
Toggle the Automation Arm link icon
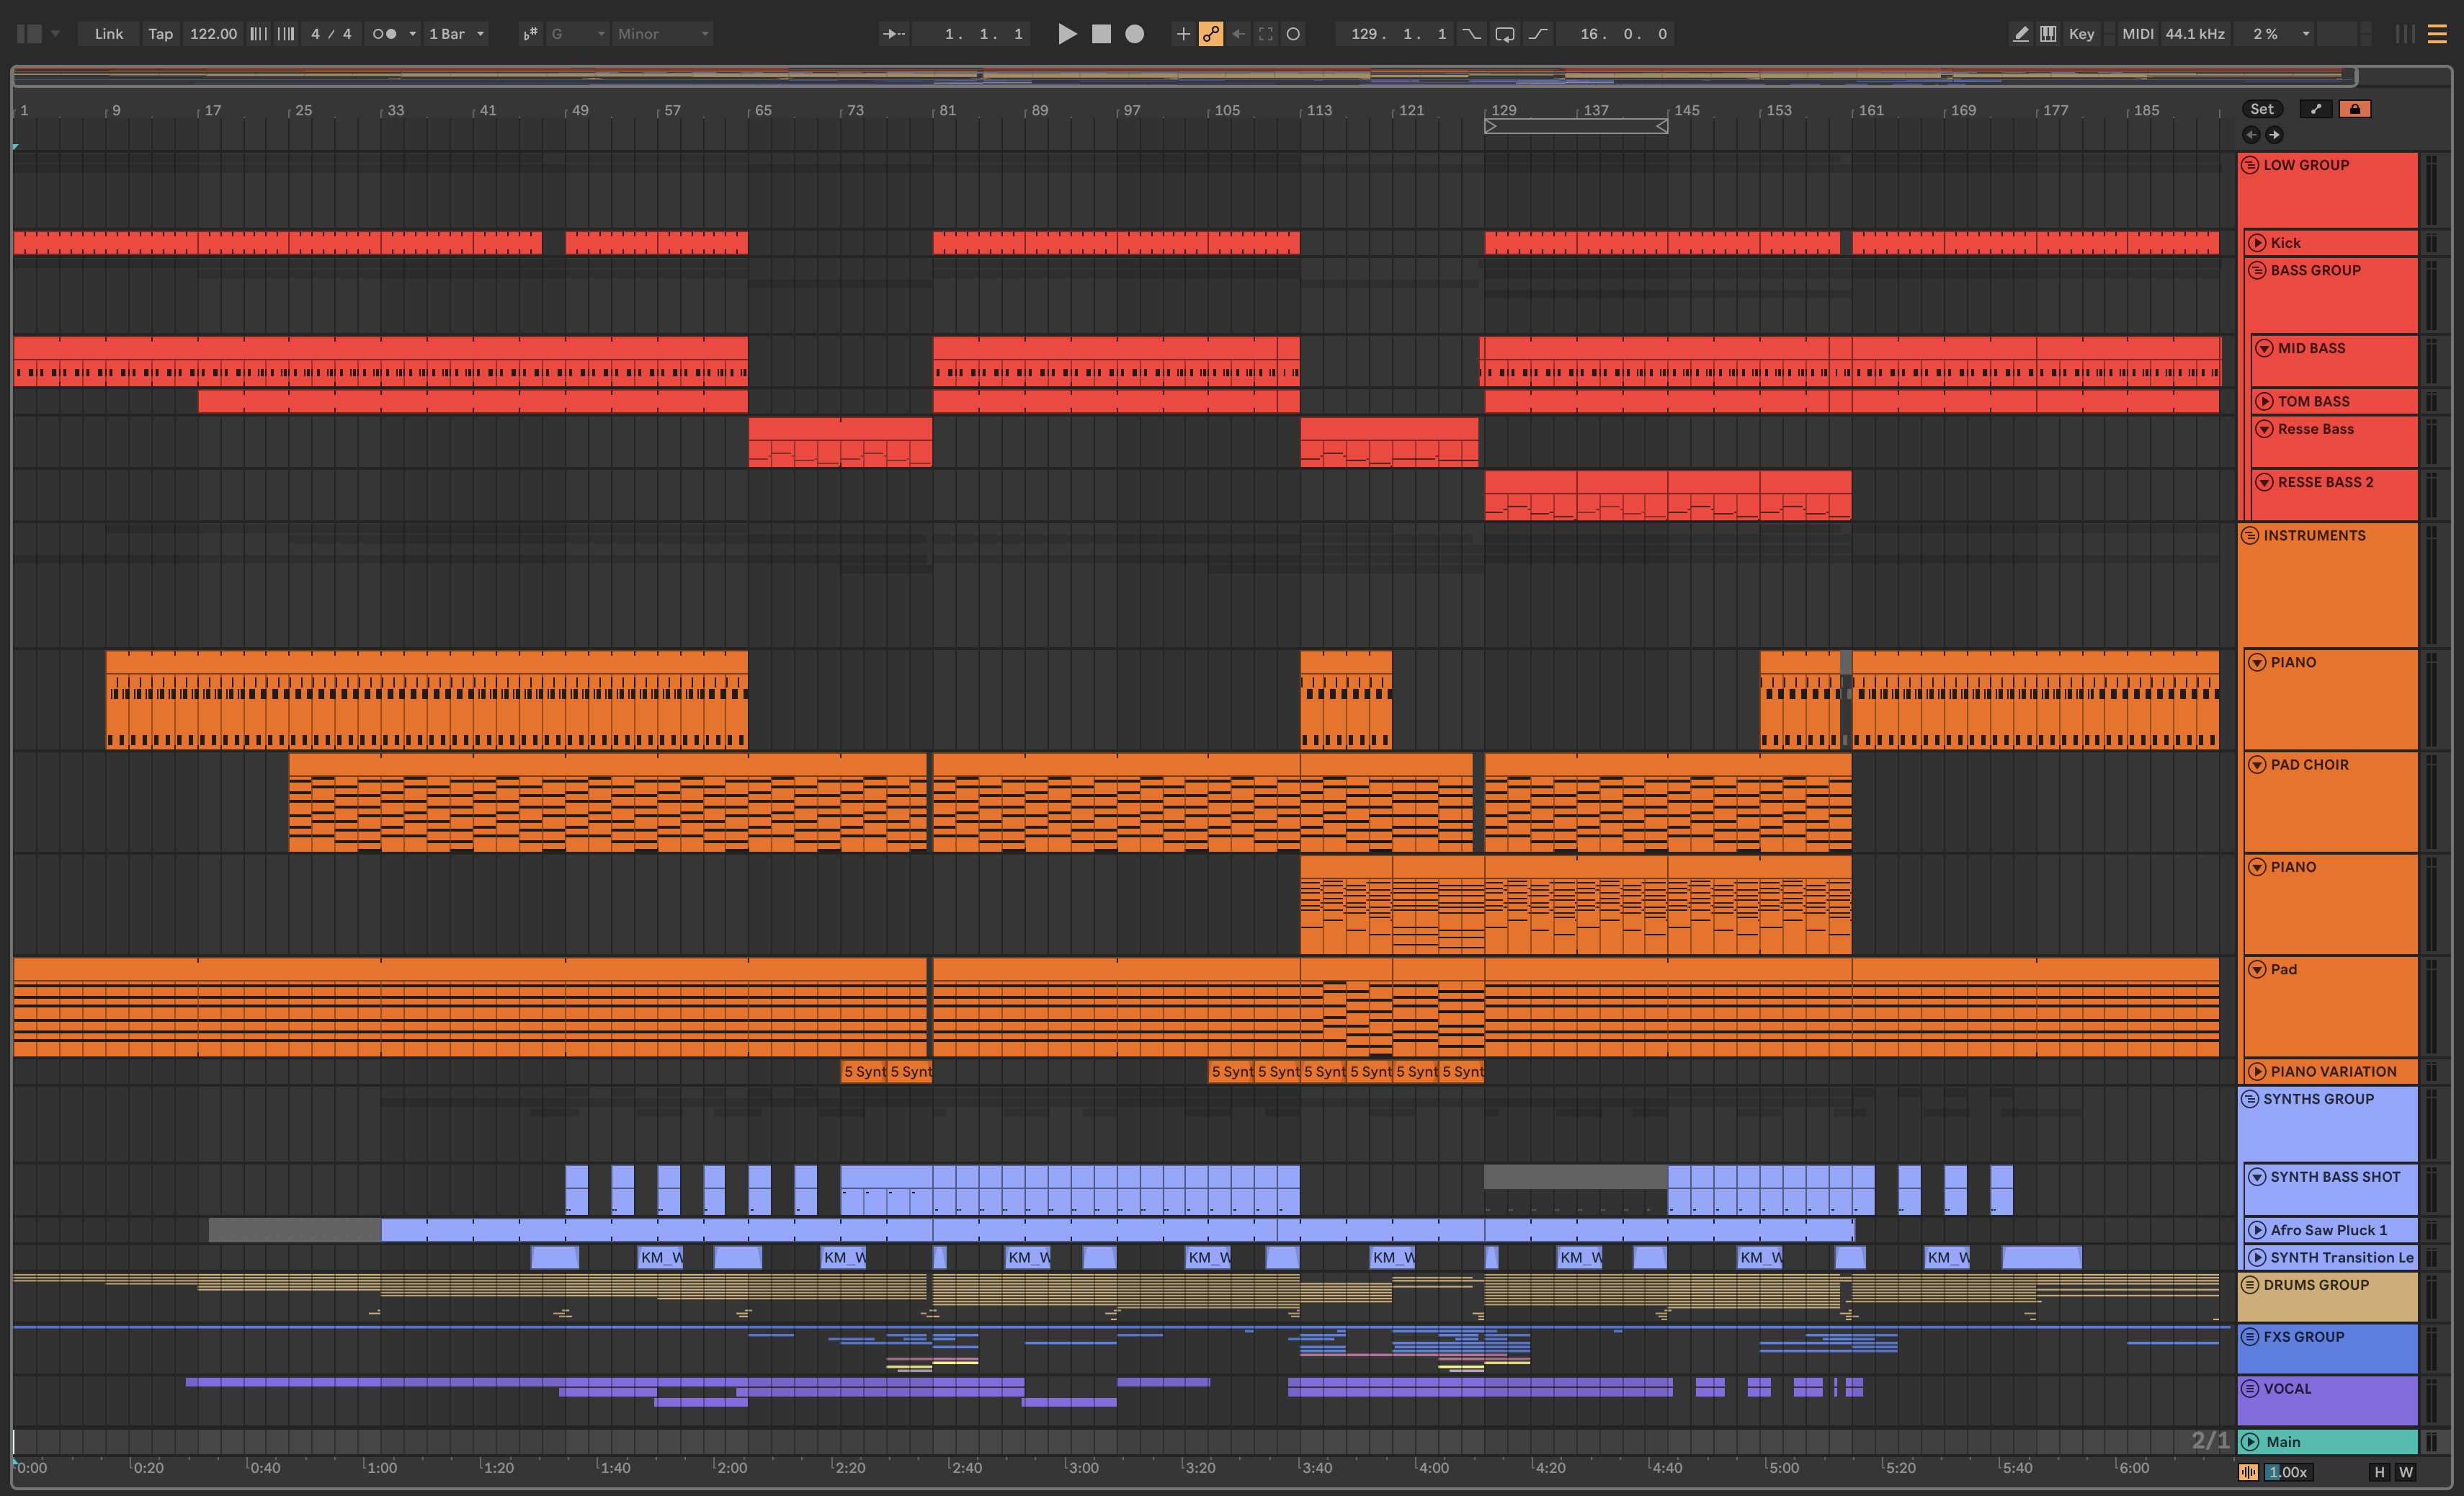[x=1210, y=34]
